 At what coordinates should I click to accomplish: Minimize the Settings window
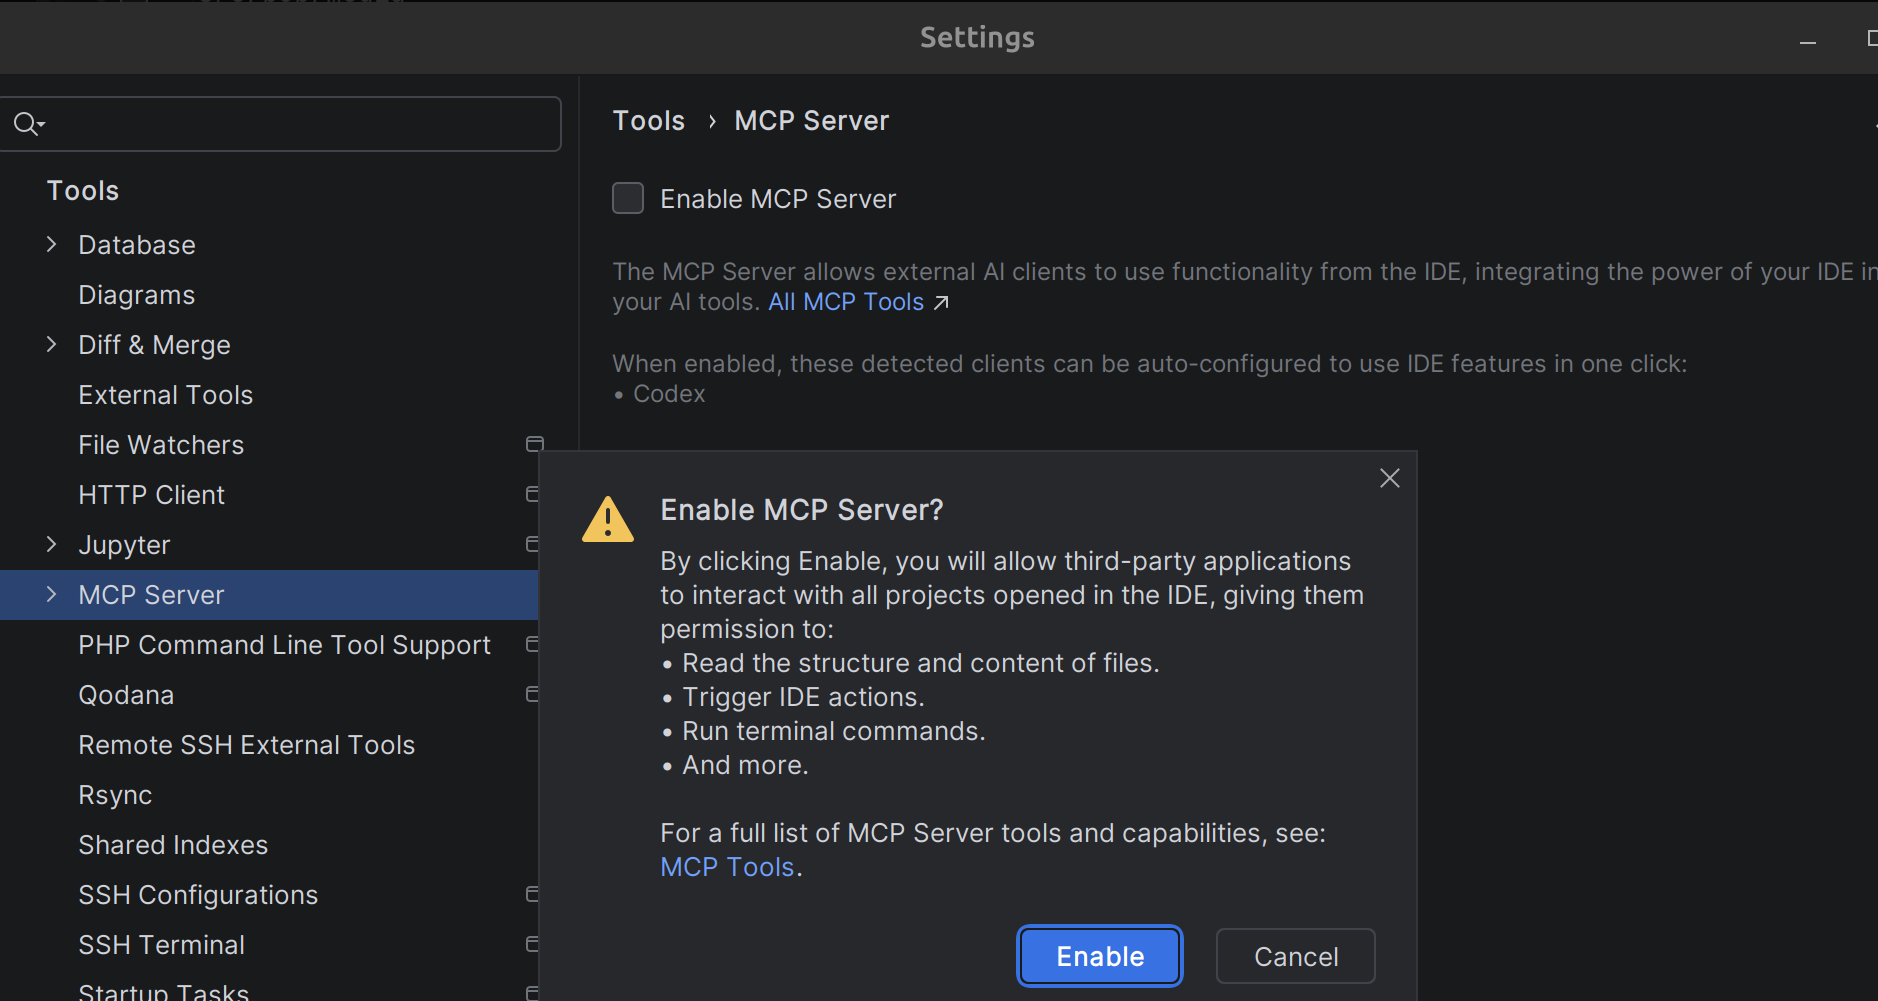(x=1807, y=40)
